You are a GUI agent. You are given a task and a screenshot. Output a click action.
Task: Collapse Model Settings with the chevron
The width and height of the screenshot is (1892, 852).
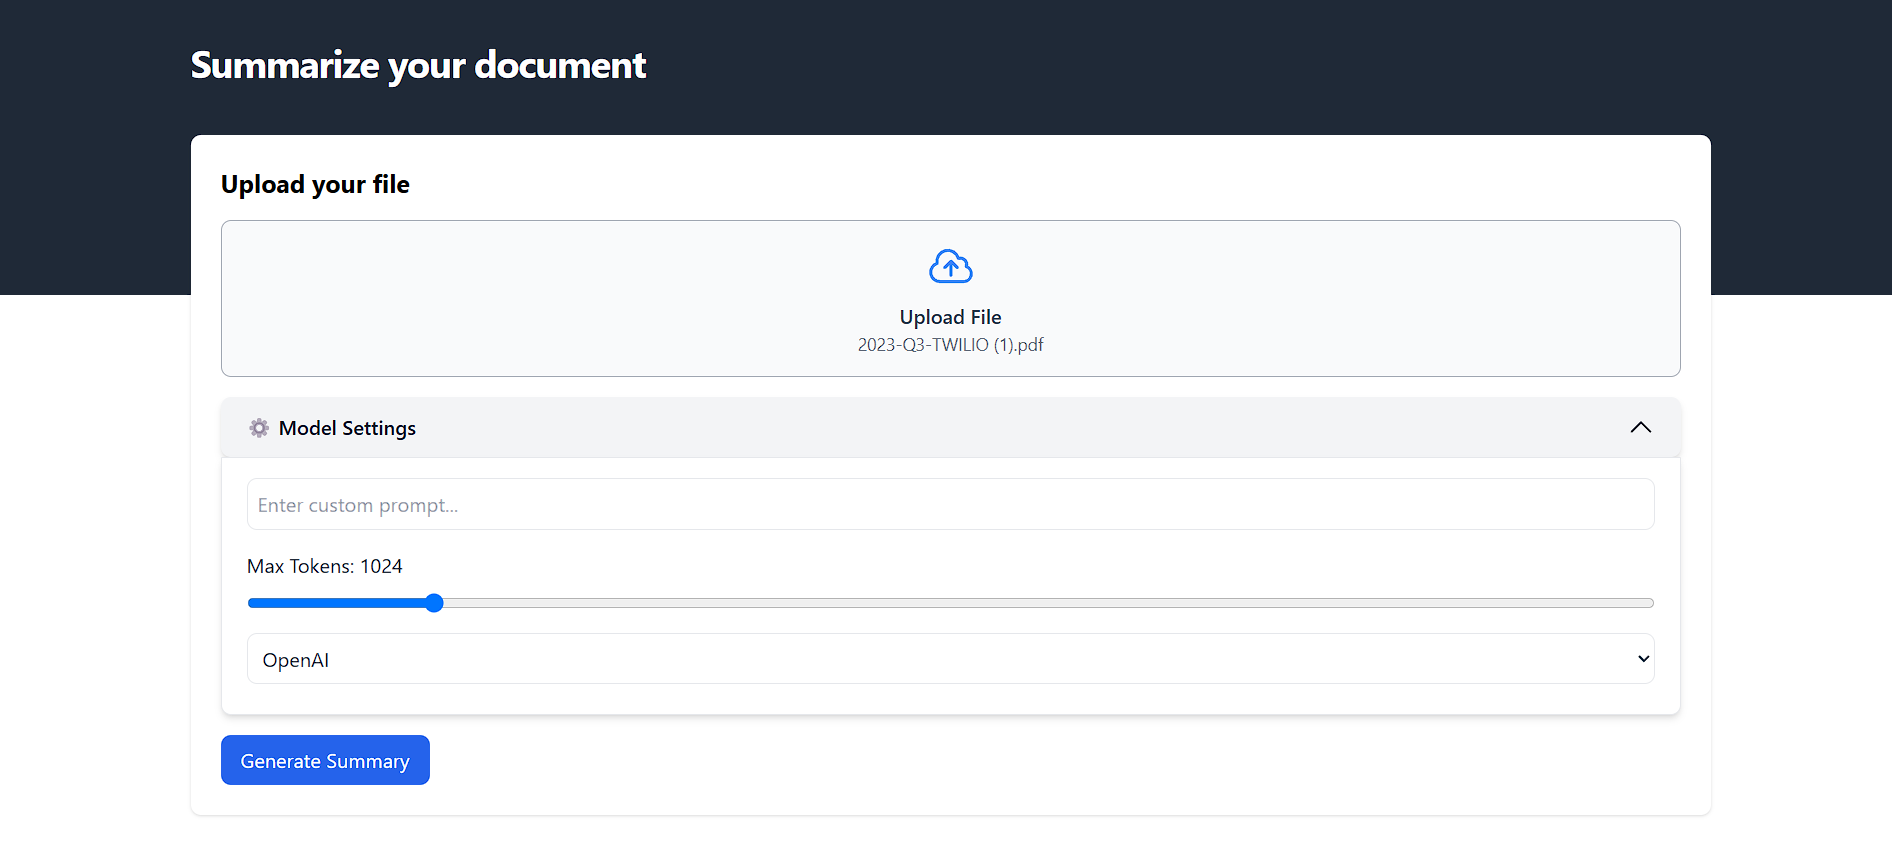[x=1640, y=428]
